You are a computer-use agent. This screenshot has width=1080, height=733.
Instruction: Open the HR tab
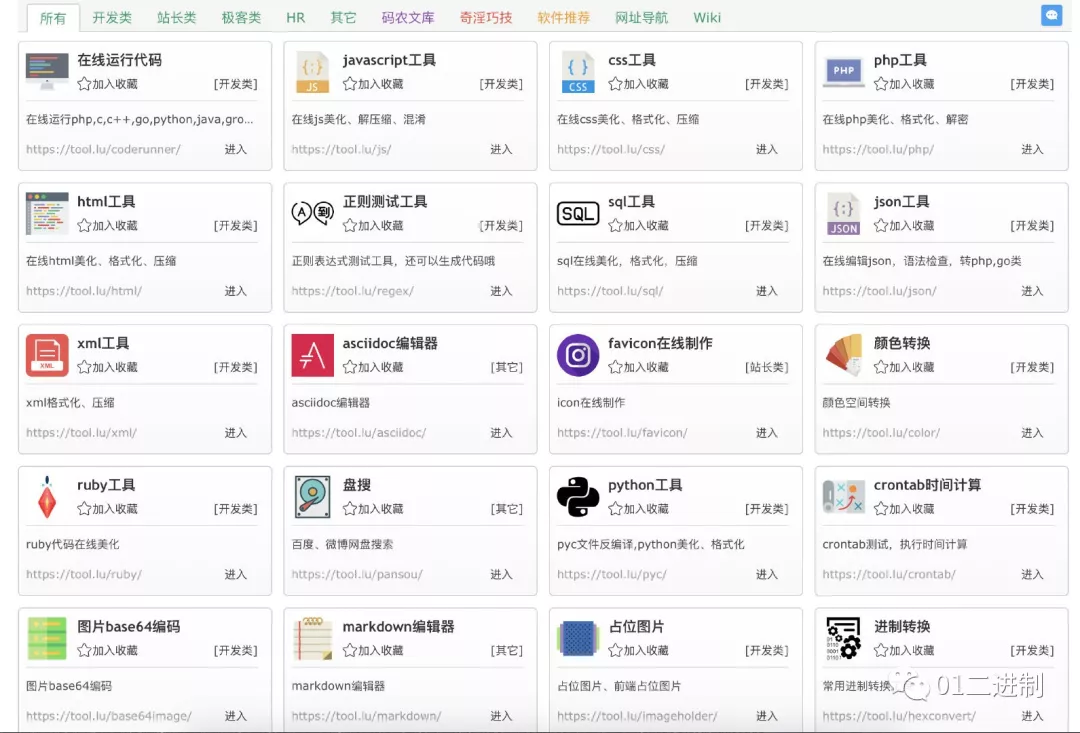pos(295,18)
